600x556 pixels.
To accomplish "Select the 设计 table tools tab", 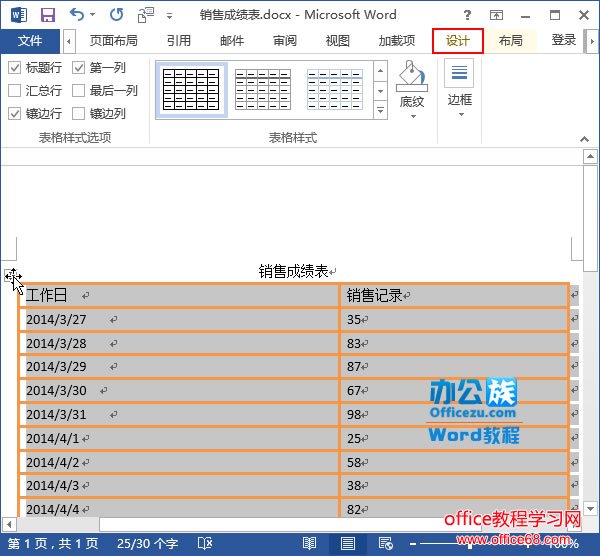I will pyautogui.click(x=458, y=41).
